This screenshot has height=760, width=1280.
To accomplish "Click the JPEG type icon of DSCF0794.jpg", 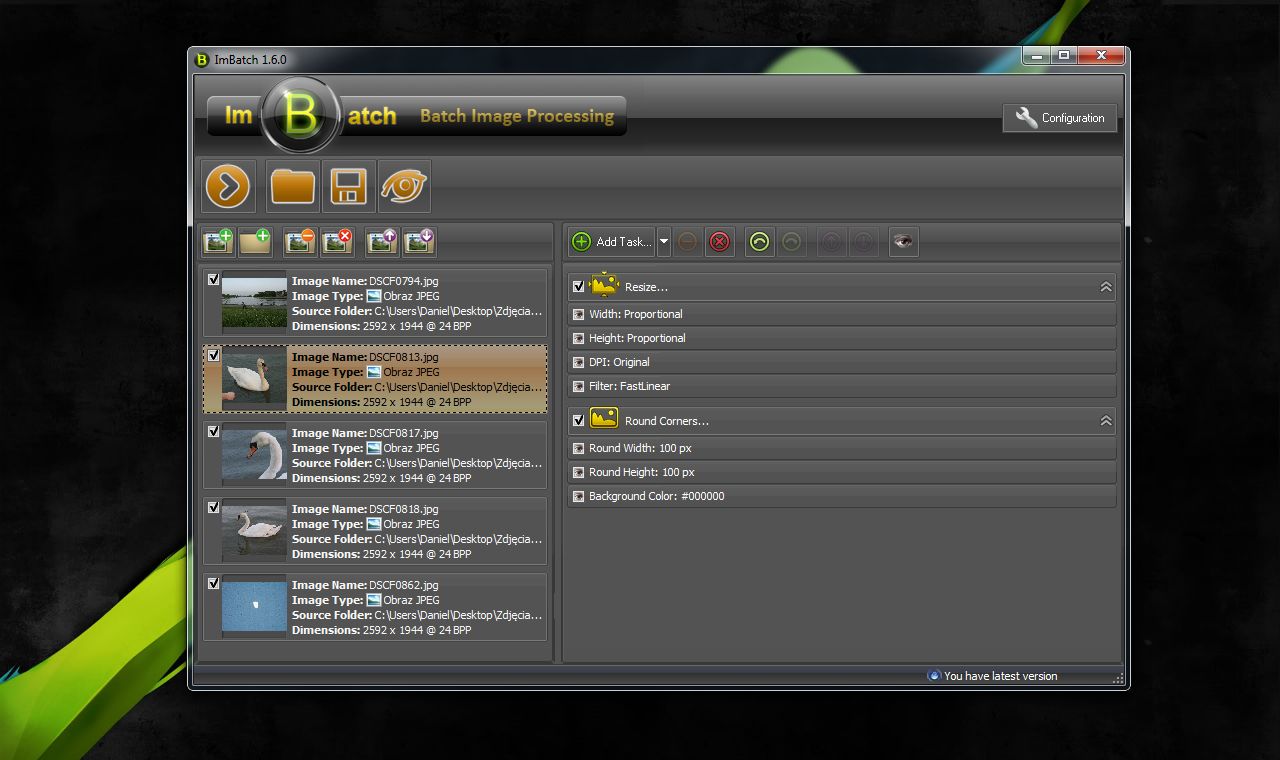I will click(374, 296).
